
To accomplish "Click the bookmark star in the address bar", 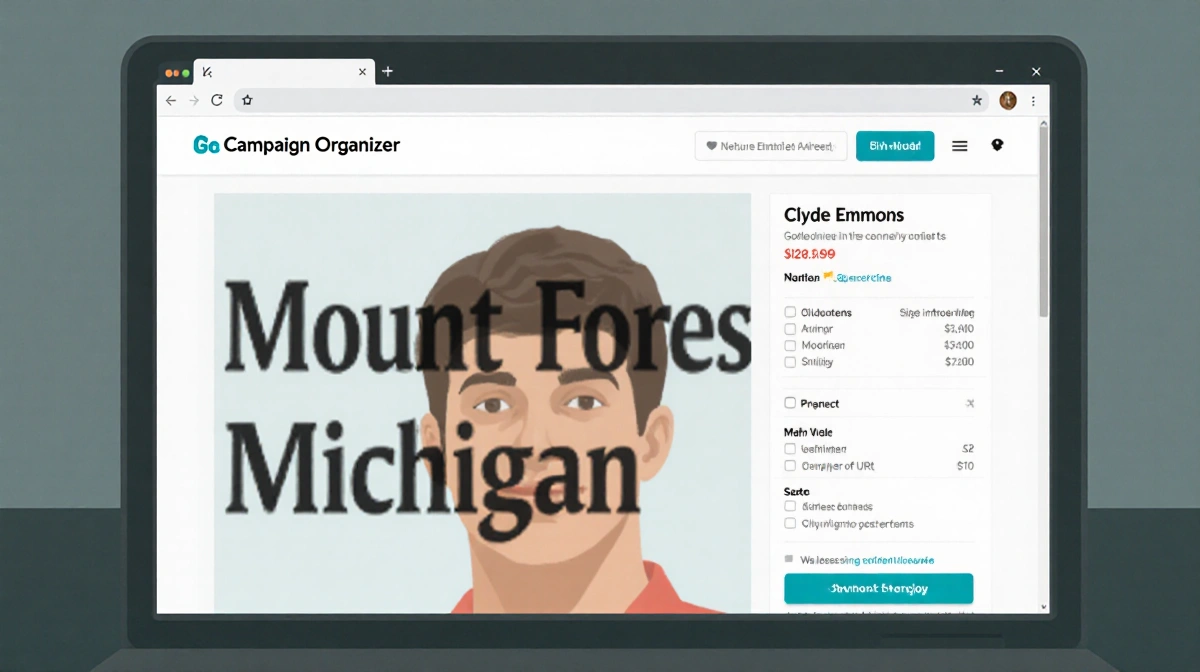I will (x=977, y=101).
